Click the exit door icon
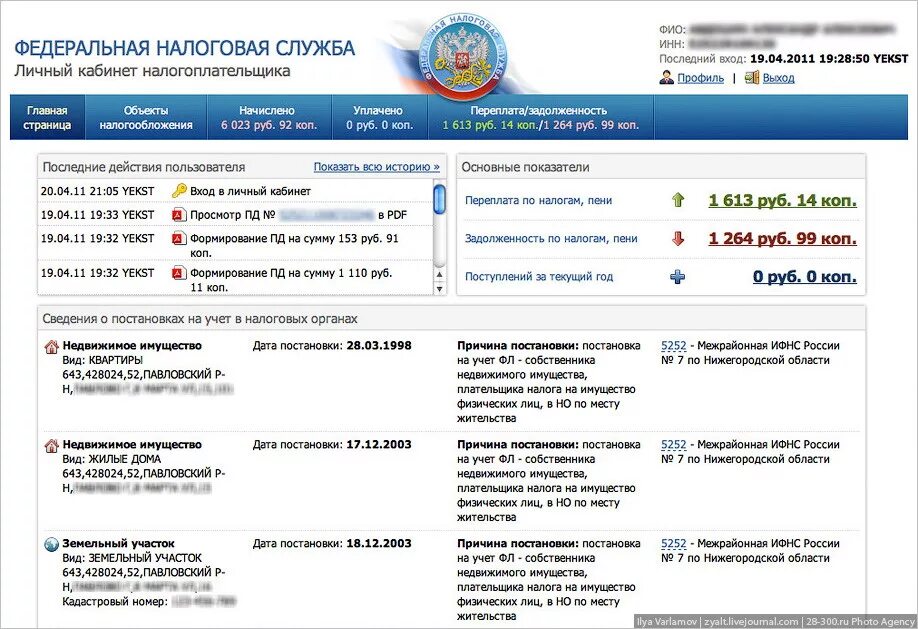 pos(752,77)
